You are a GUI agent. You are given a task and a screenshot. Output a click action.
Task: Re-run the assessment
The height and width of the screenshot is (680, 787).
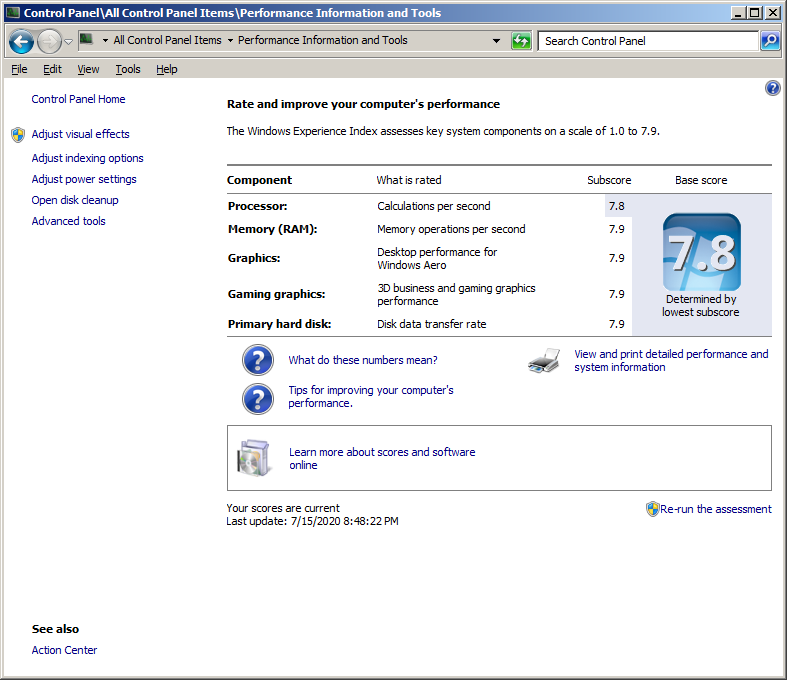(716, 509)
